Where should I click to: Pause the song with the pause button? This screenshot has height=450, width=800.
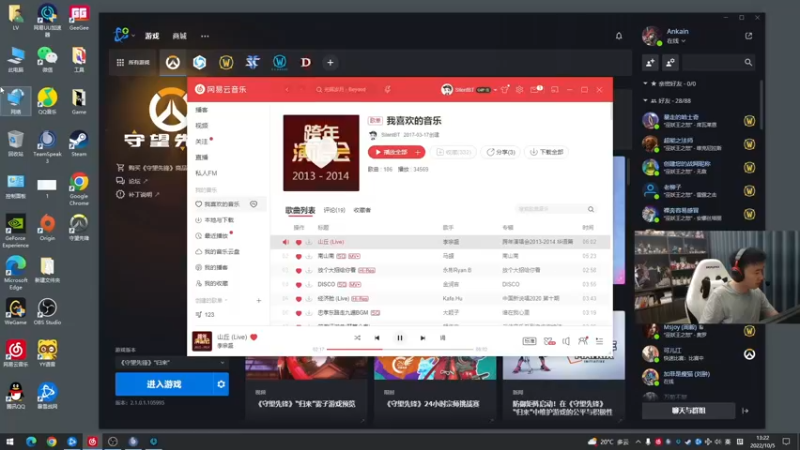coord(400,338)
